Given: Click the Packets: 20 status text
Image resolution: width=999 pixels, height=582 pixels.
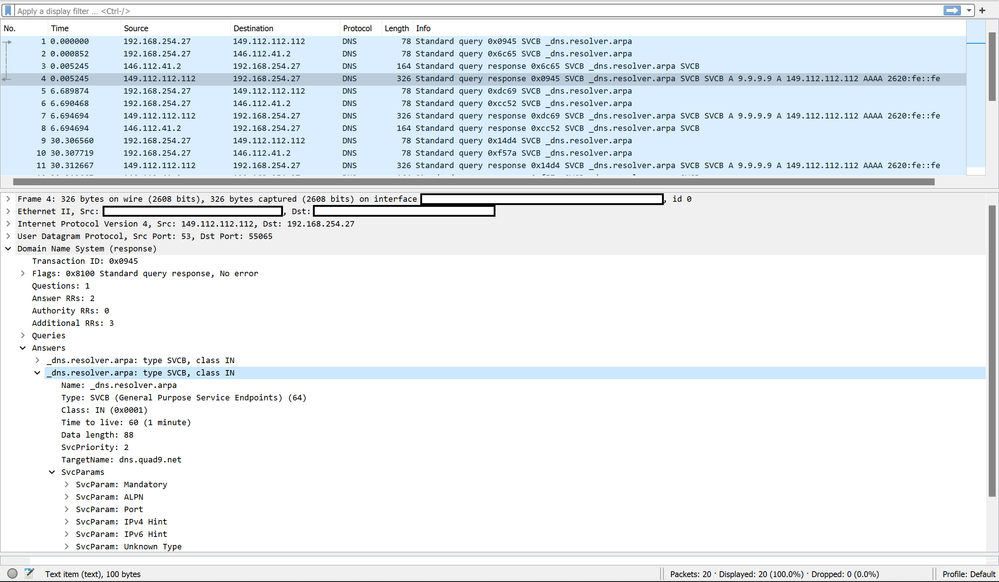Looking at the screenshot, I should [x=775, y=574].
